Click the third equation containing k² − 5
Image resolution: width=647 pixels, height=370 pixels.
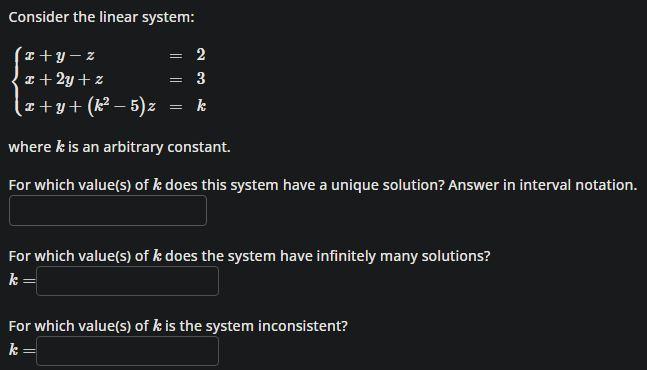90,106
